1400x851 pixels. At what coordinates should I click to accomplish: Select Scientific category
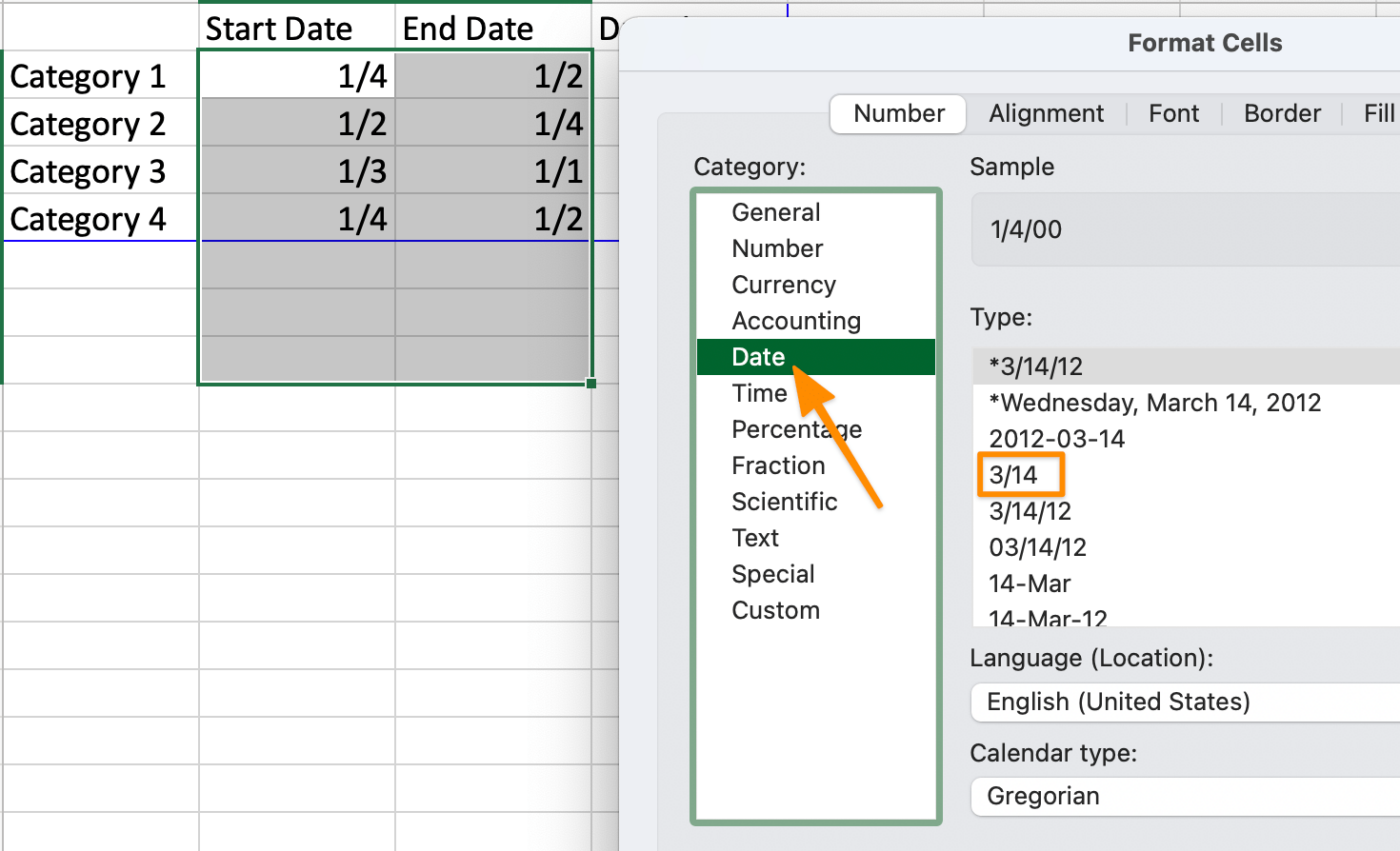coord(816,501)
